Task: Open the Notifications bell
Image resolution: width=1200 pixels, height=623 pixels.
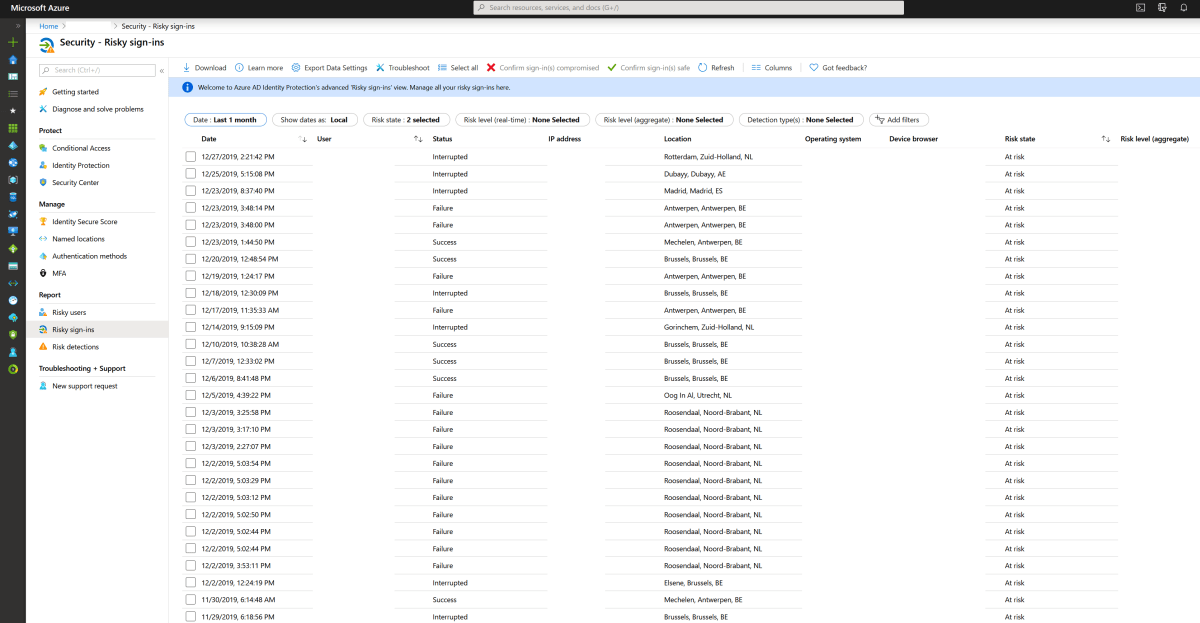Action: coord(1184,7)
